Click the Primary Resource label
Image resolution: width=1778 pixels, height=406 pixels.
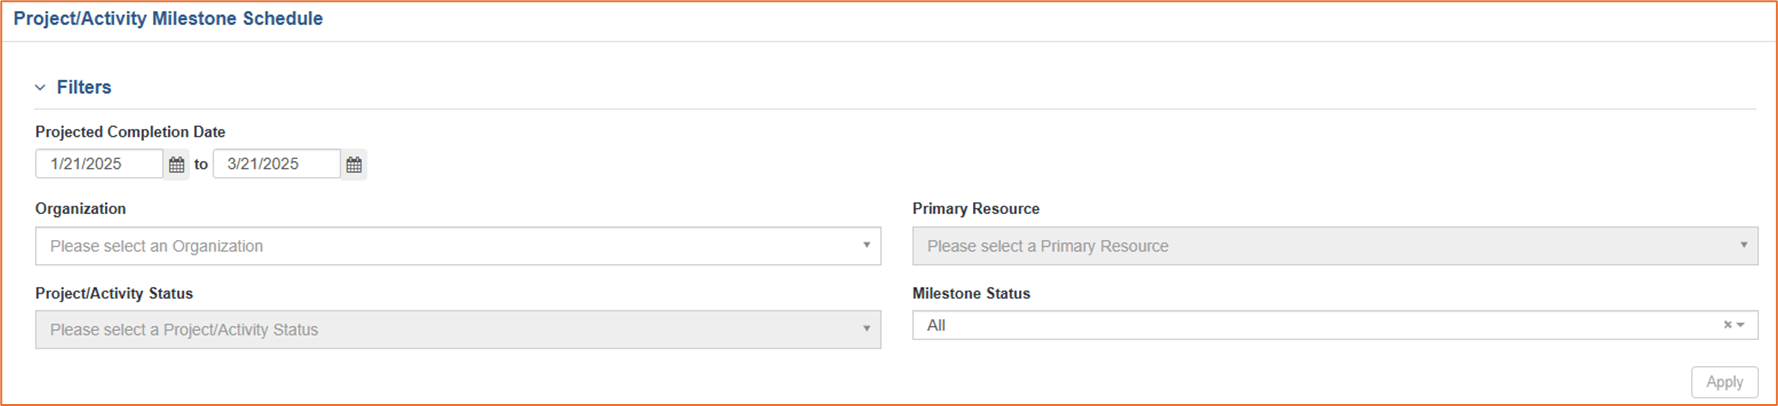tap(976, 209)
